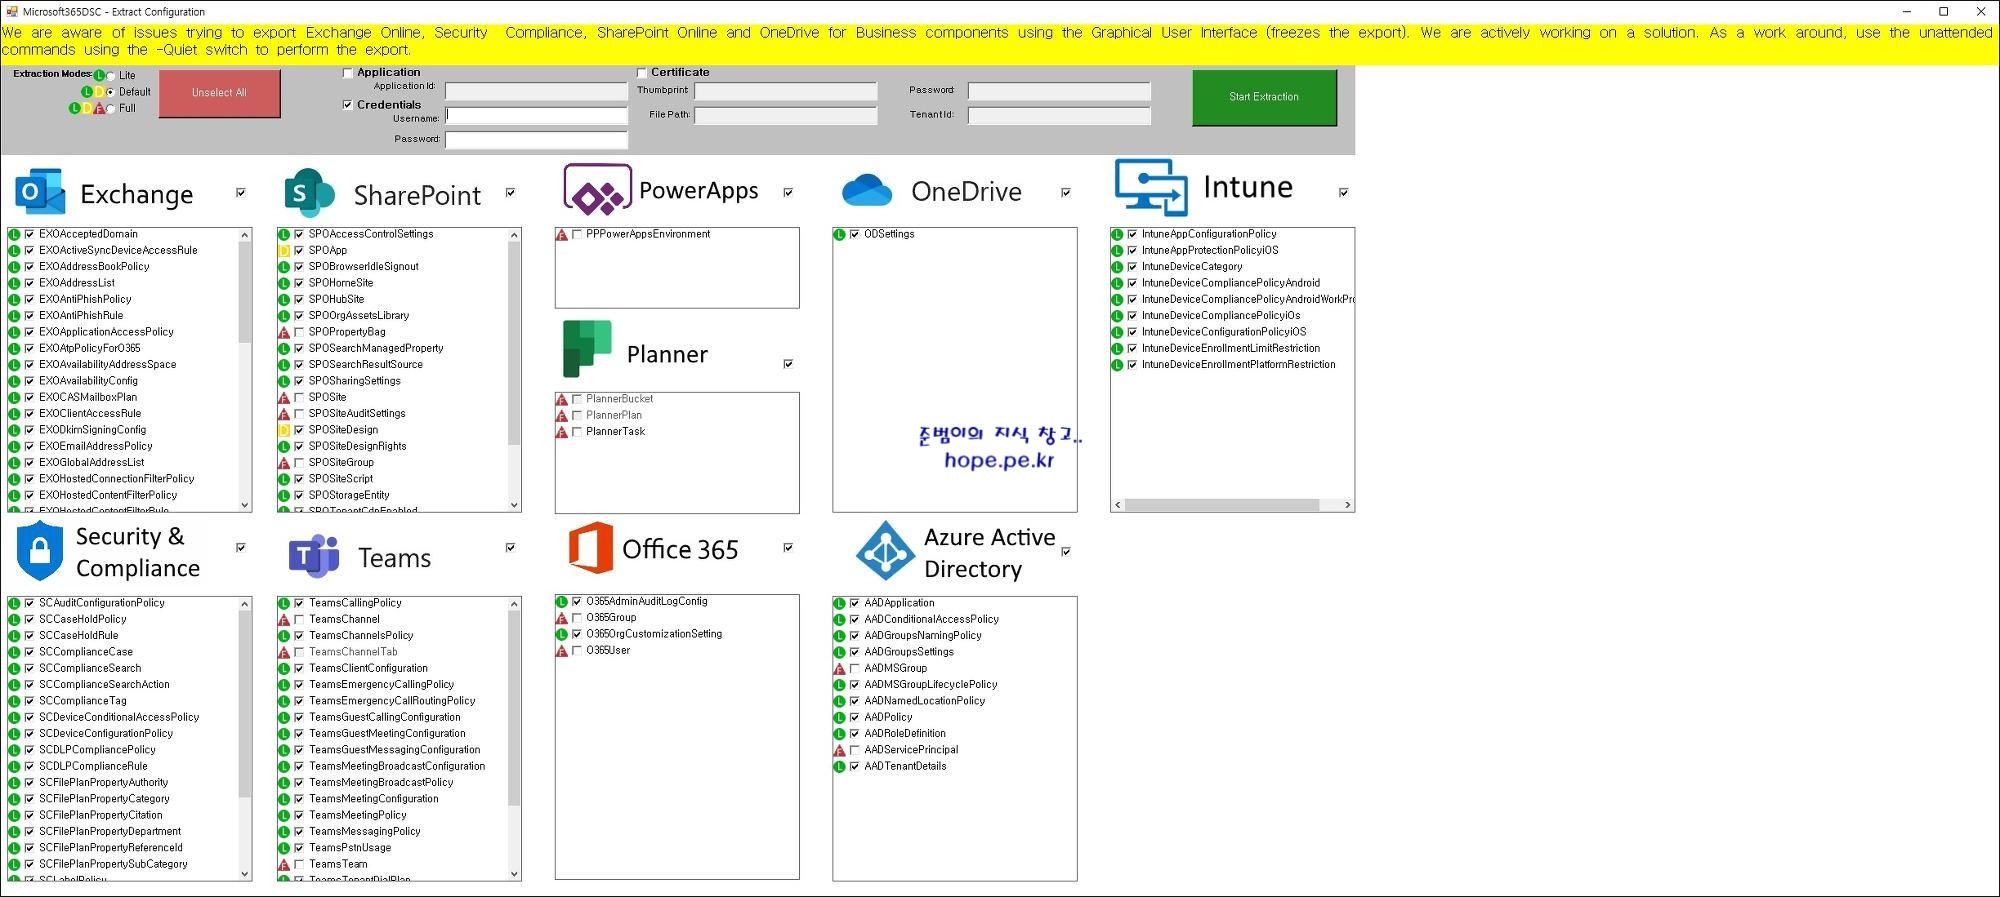Viewport: 2000px width, 897px height.
Task: Click the Application Id input field
Action: point(536,91)
